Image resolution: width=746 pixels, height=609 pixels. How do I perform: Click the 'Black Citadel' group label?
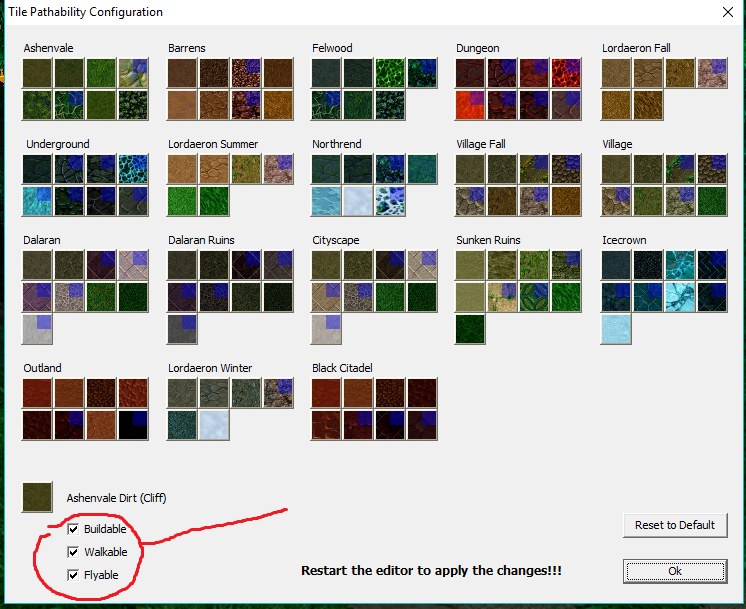coord(342,368)
